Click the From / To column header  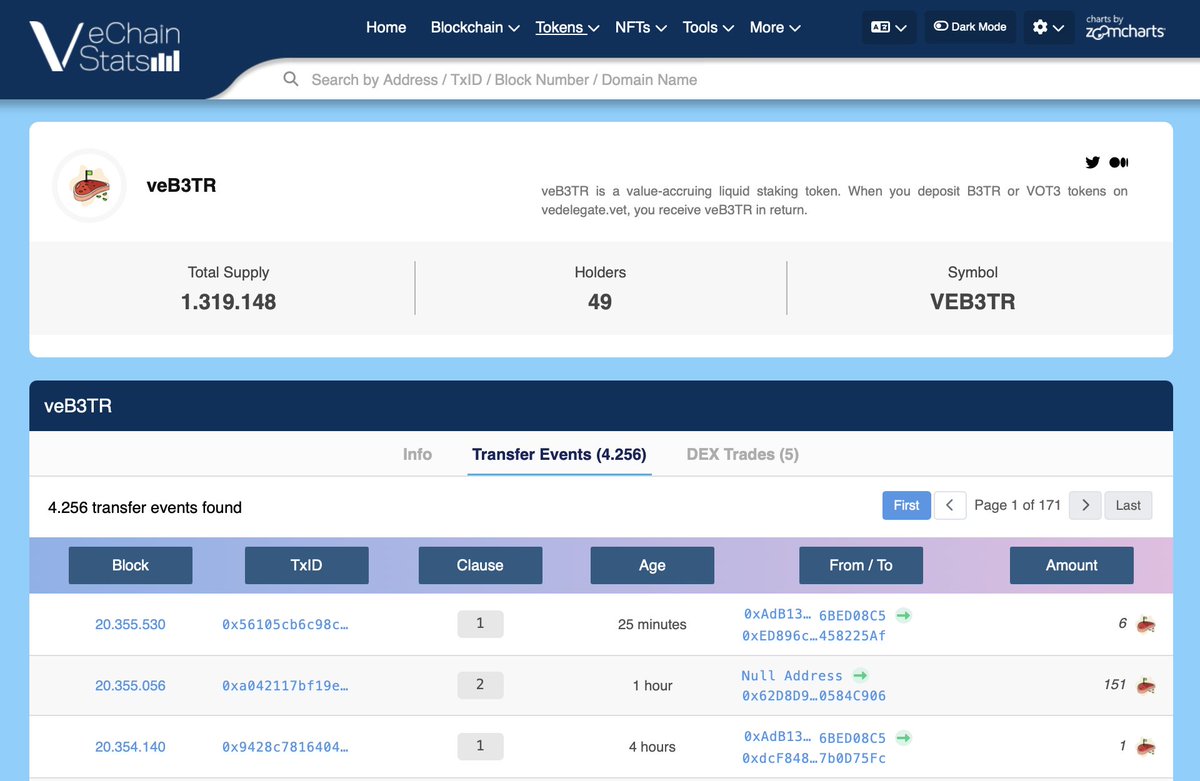tap(861, 565)
